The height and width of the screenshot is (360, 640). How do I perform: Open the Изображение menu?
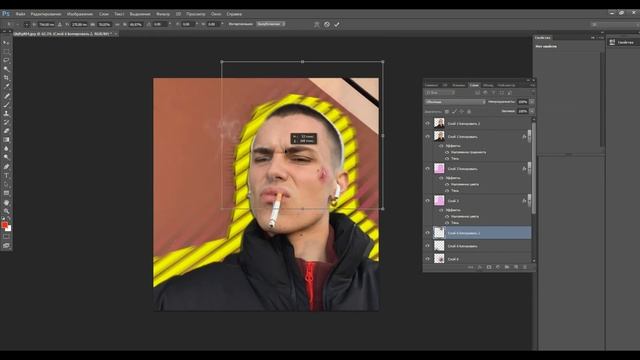(x=80, y=14)
